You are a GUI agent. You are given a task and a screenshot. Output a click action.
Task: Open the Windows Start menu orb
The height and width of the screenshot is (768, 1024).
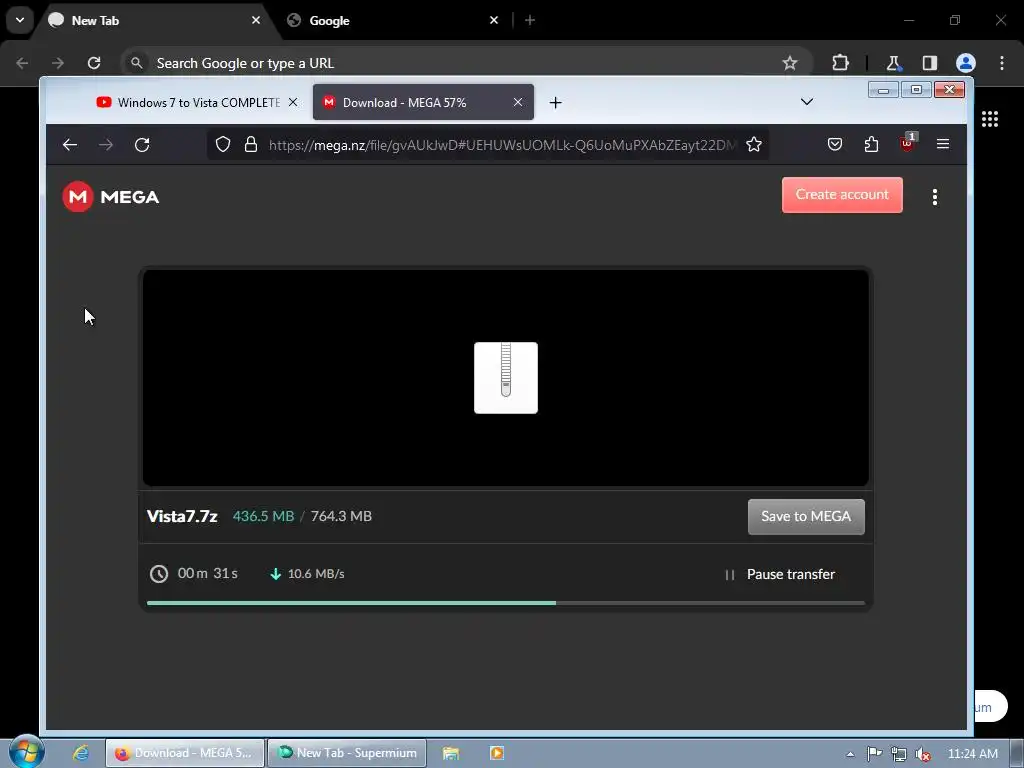26,752
